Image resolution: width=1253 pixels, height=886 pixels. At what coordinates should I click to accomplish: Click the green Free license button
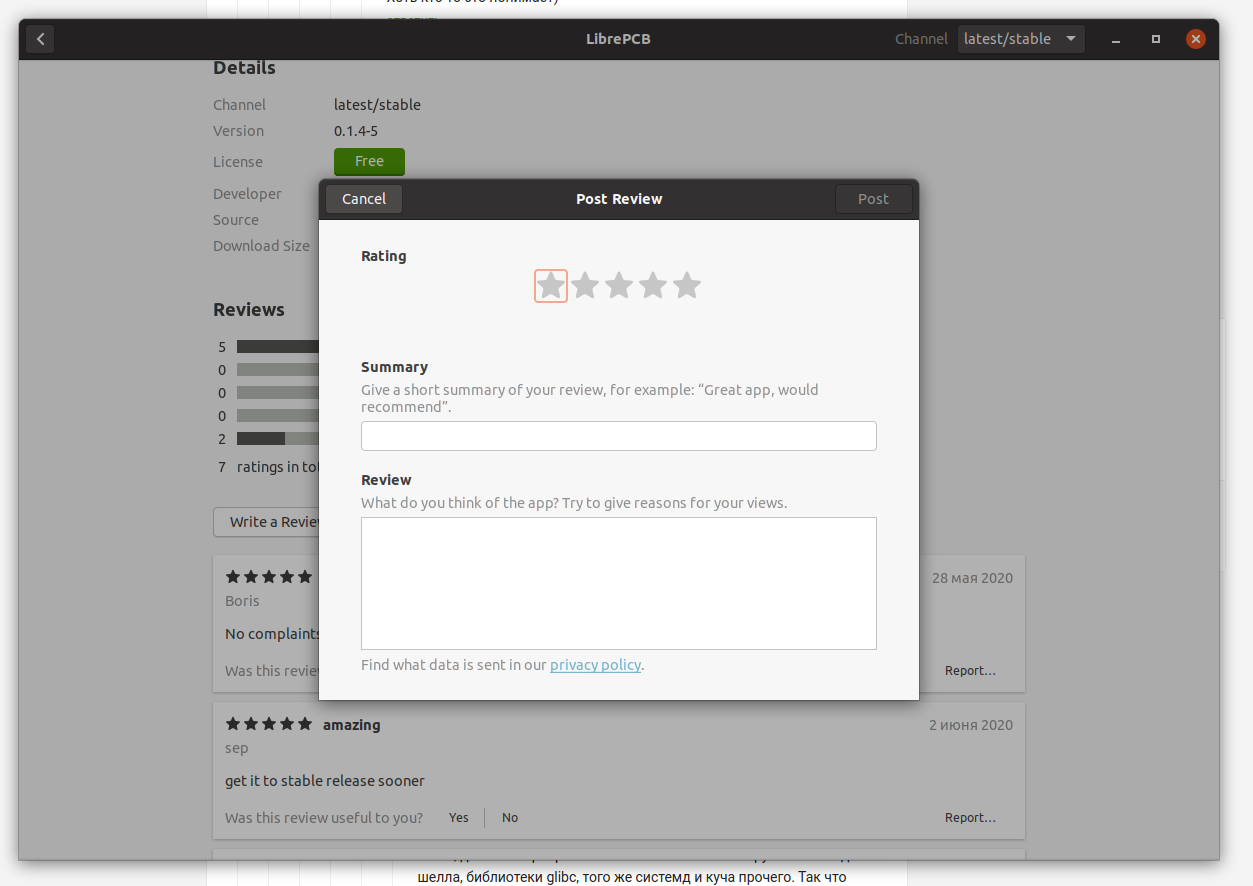[369, 161]
